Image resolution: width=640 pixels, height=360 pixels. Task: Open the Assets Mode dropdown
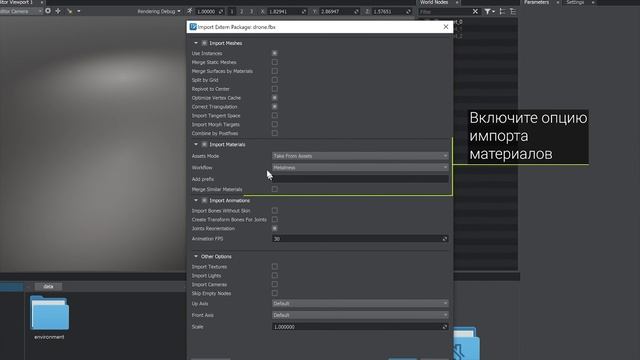(360, 156)
